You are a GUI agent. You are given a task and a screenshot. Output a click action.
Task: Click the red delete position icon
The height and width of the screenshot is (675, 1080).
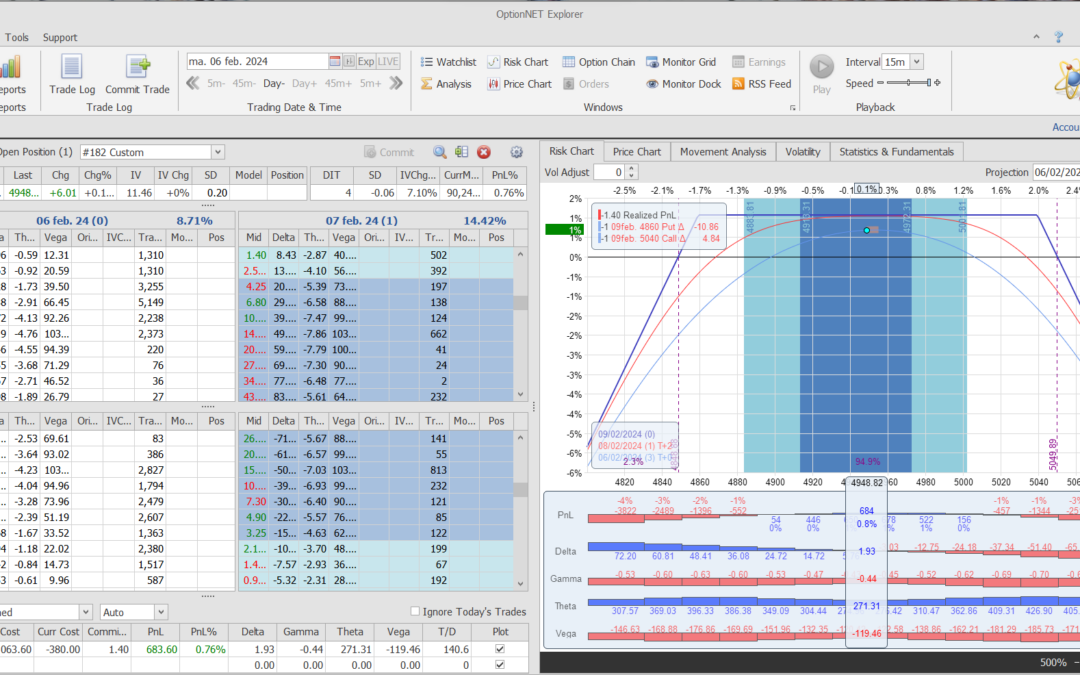[483, 152]
